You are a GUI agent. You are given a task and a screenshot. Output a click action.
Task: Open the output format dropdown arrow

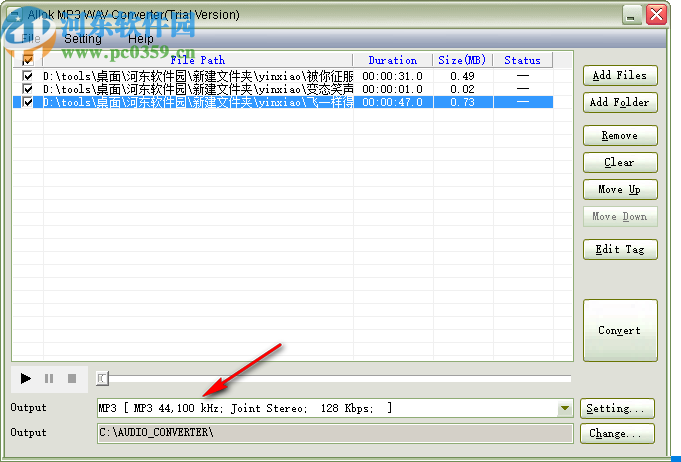point(565,408)
